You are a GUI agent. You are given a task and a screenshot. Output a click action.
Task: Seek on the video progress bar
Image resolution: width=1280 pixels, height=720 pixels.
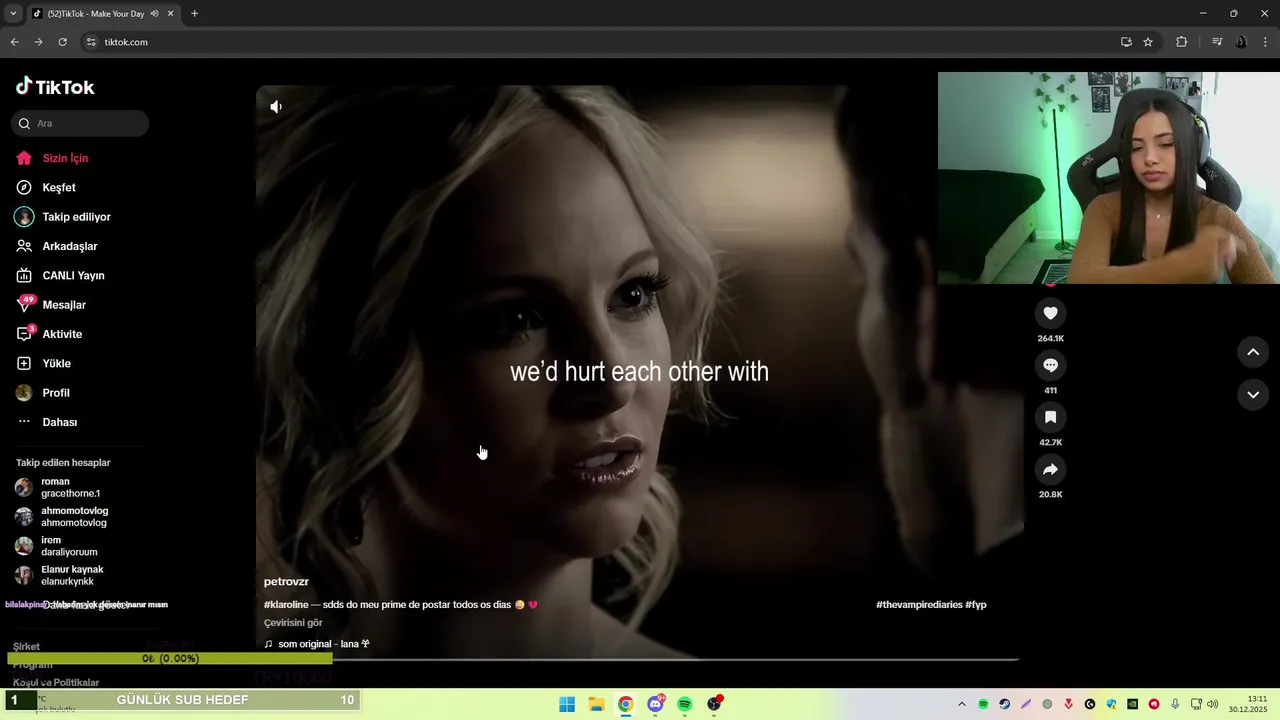pyautogui.click(x=638, y=659)
